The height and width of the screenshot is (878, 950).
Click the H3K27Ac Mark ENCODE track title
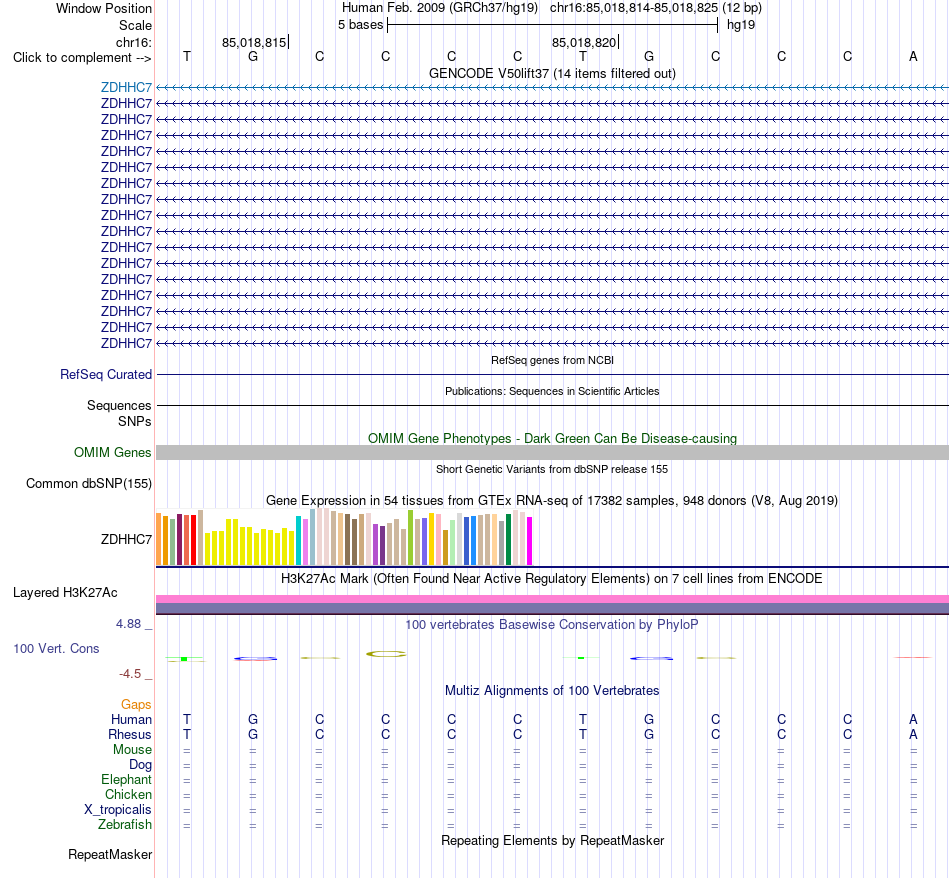[x=552, y=578]
